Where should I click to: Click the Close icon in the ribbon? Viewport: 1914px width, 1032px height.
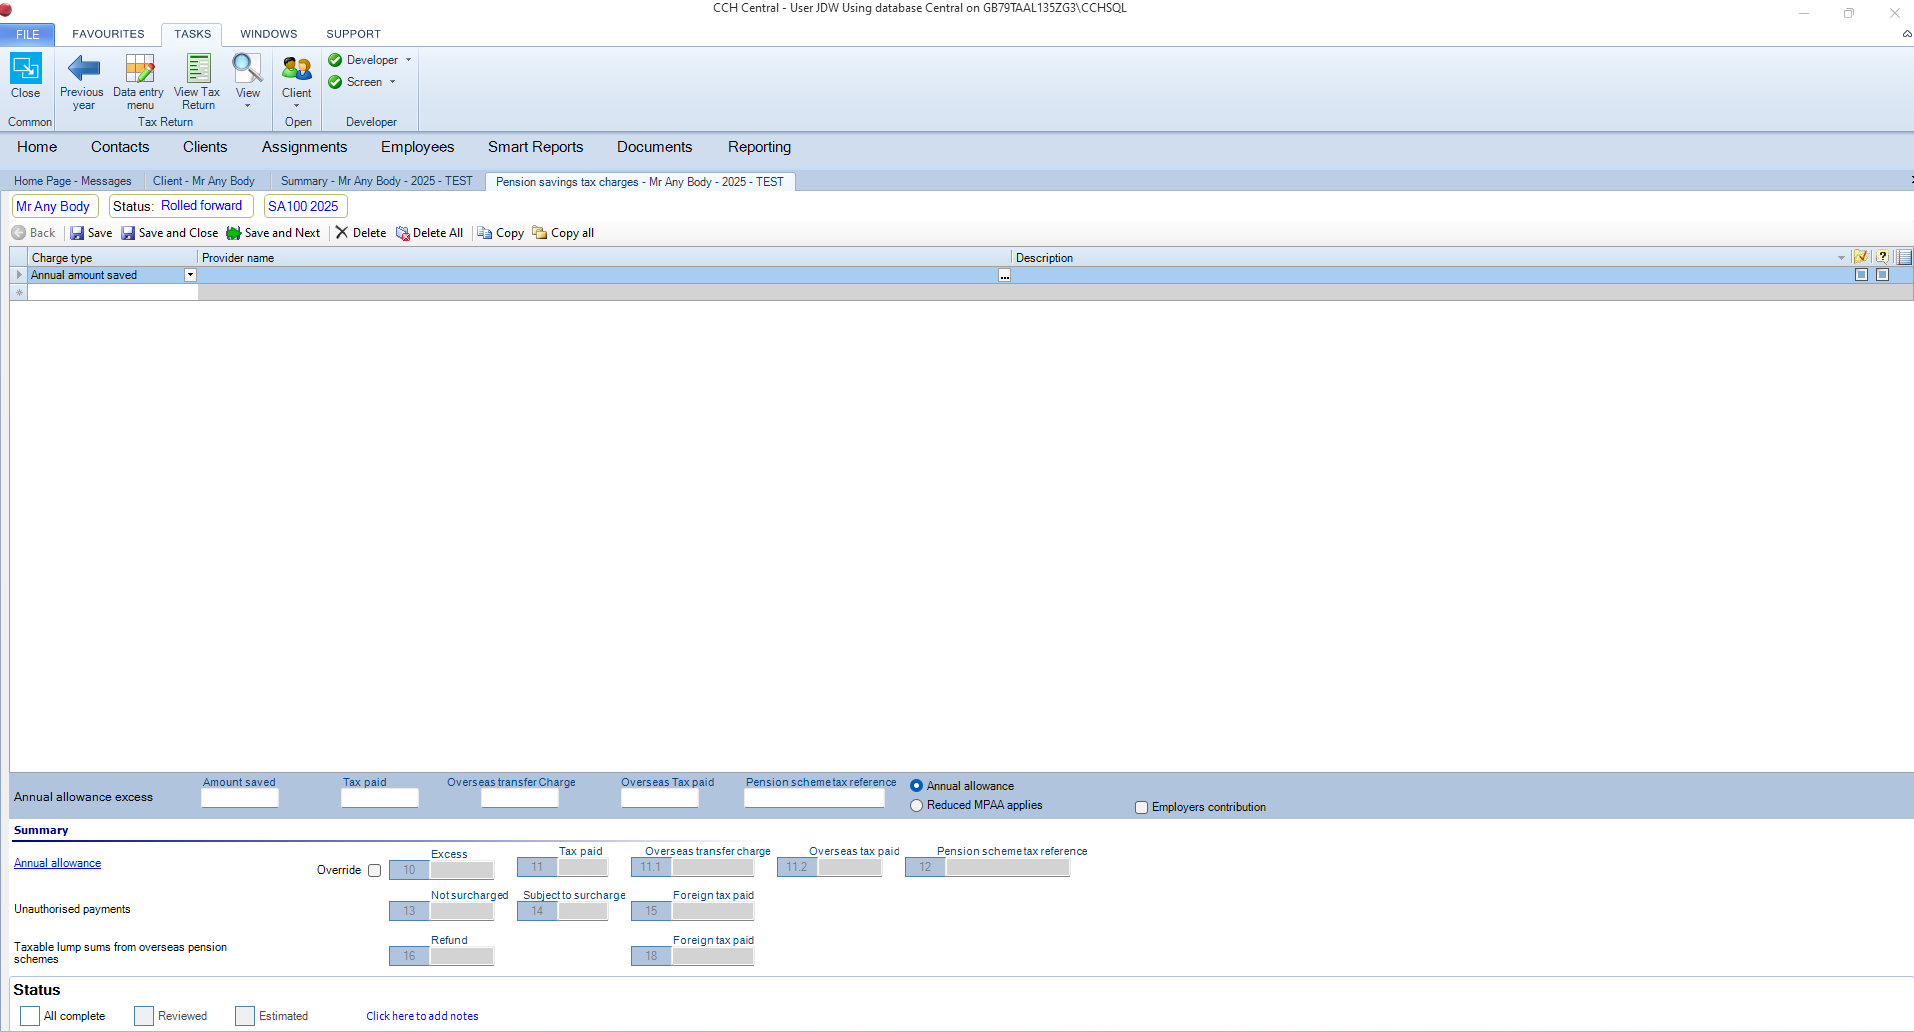click(x=26, y=76)
